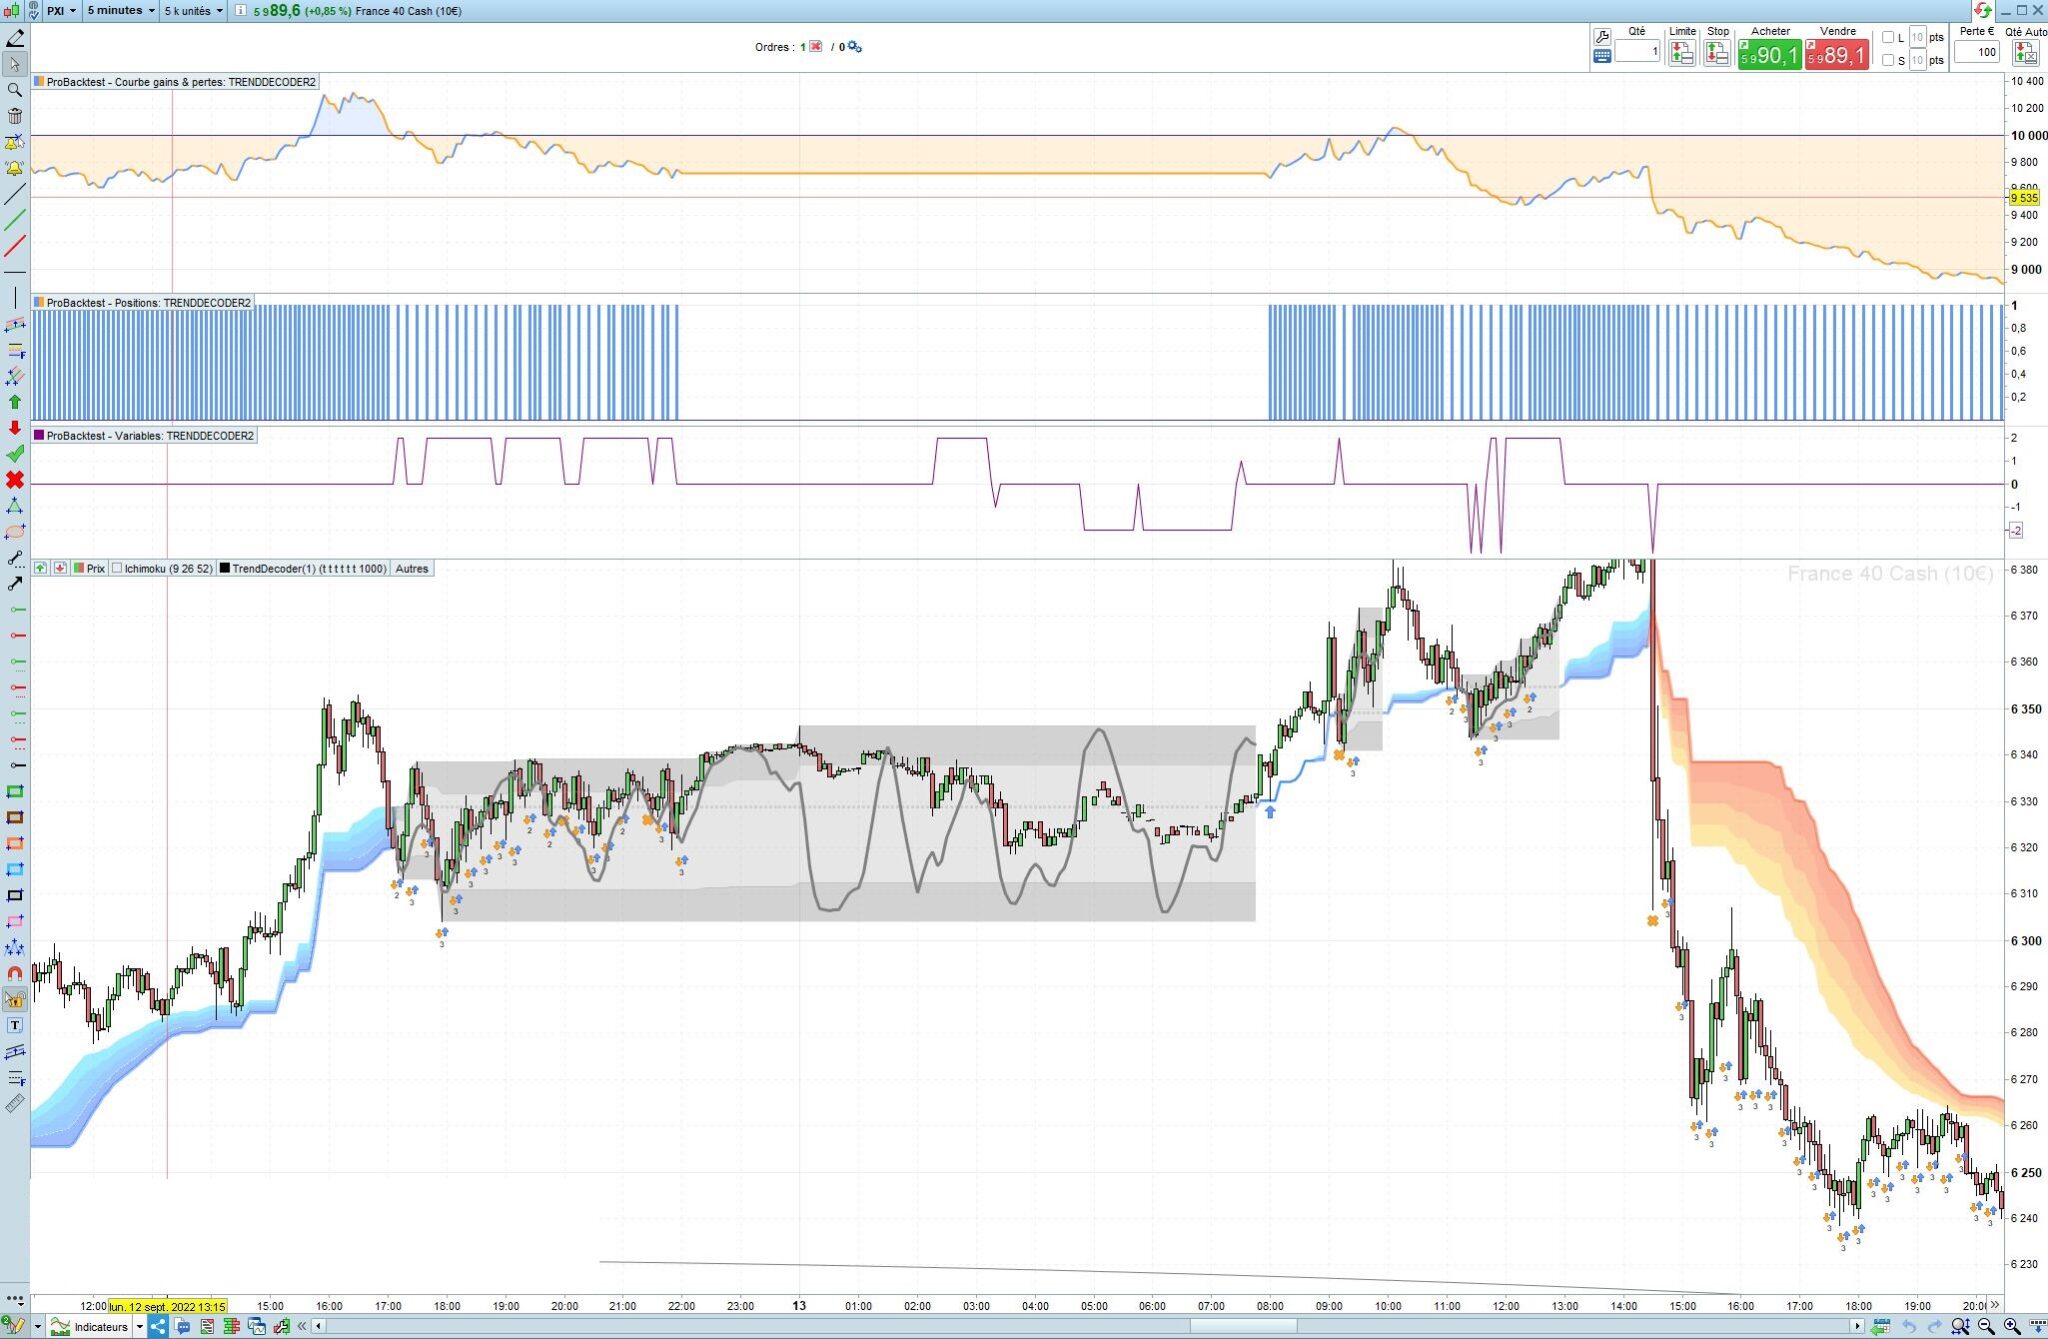Click the zoom out magnifier
This screenshot has height=1339, width=2048.
1986,1327
